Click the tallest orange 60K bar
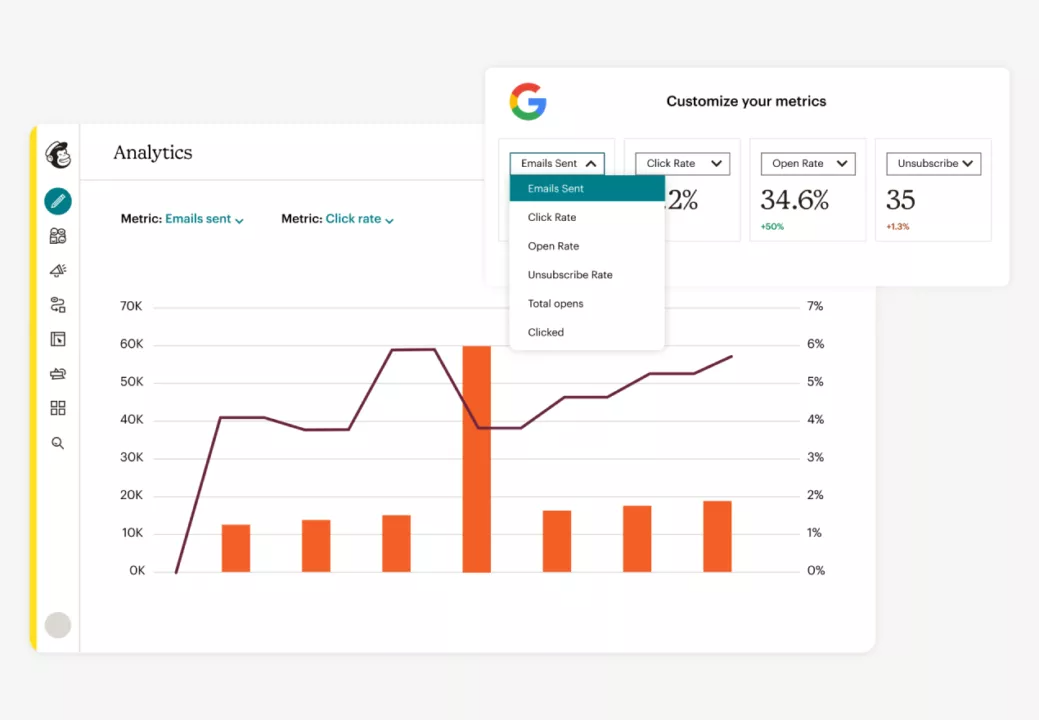 pyautogui.click(x=476, y=458)
